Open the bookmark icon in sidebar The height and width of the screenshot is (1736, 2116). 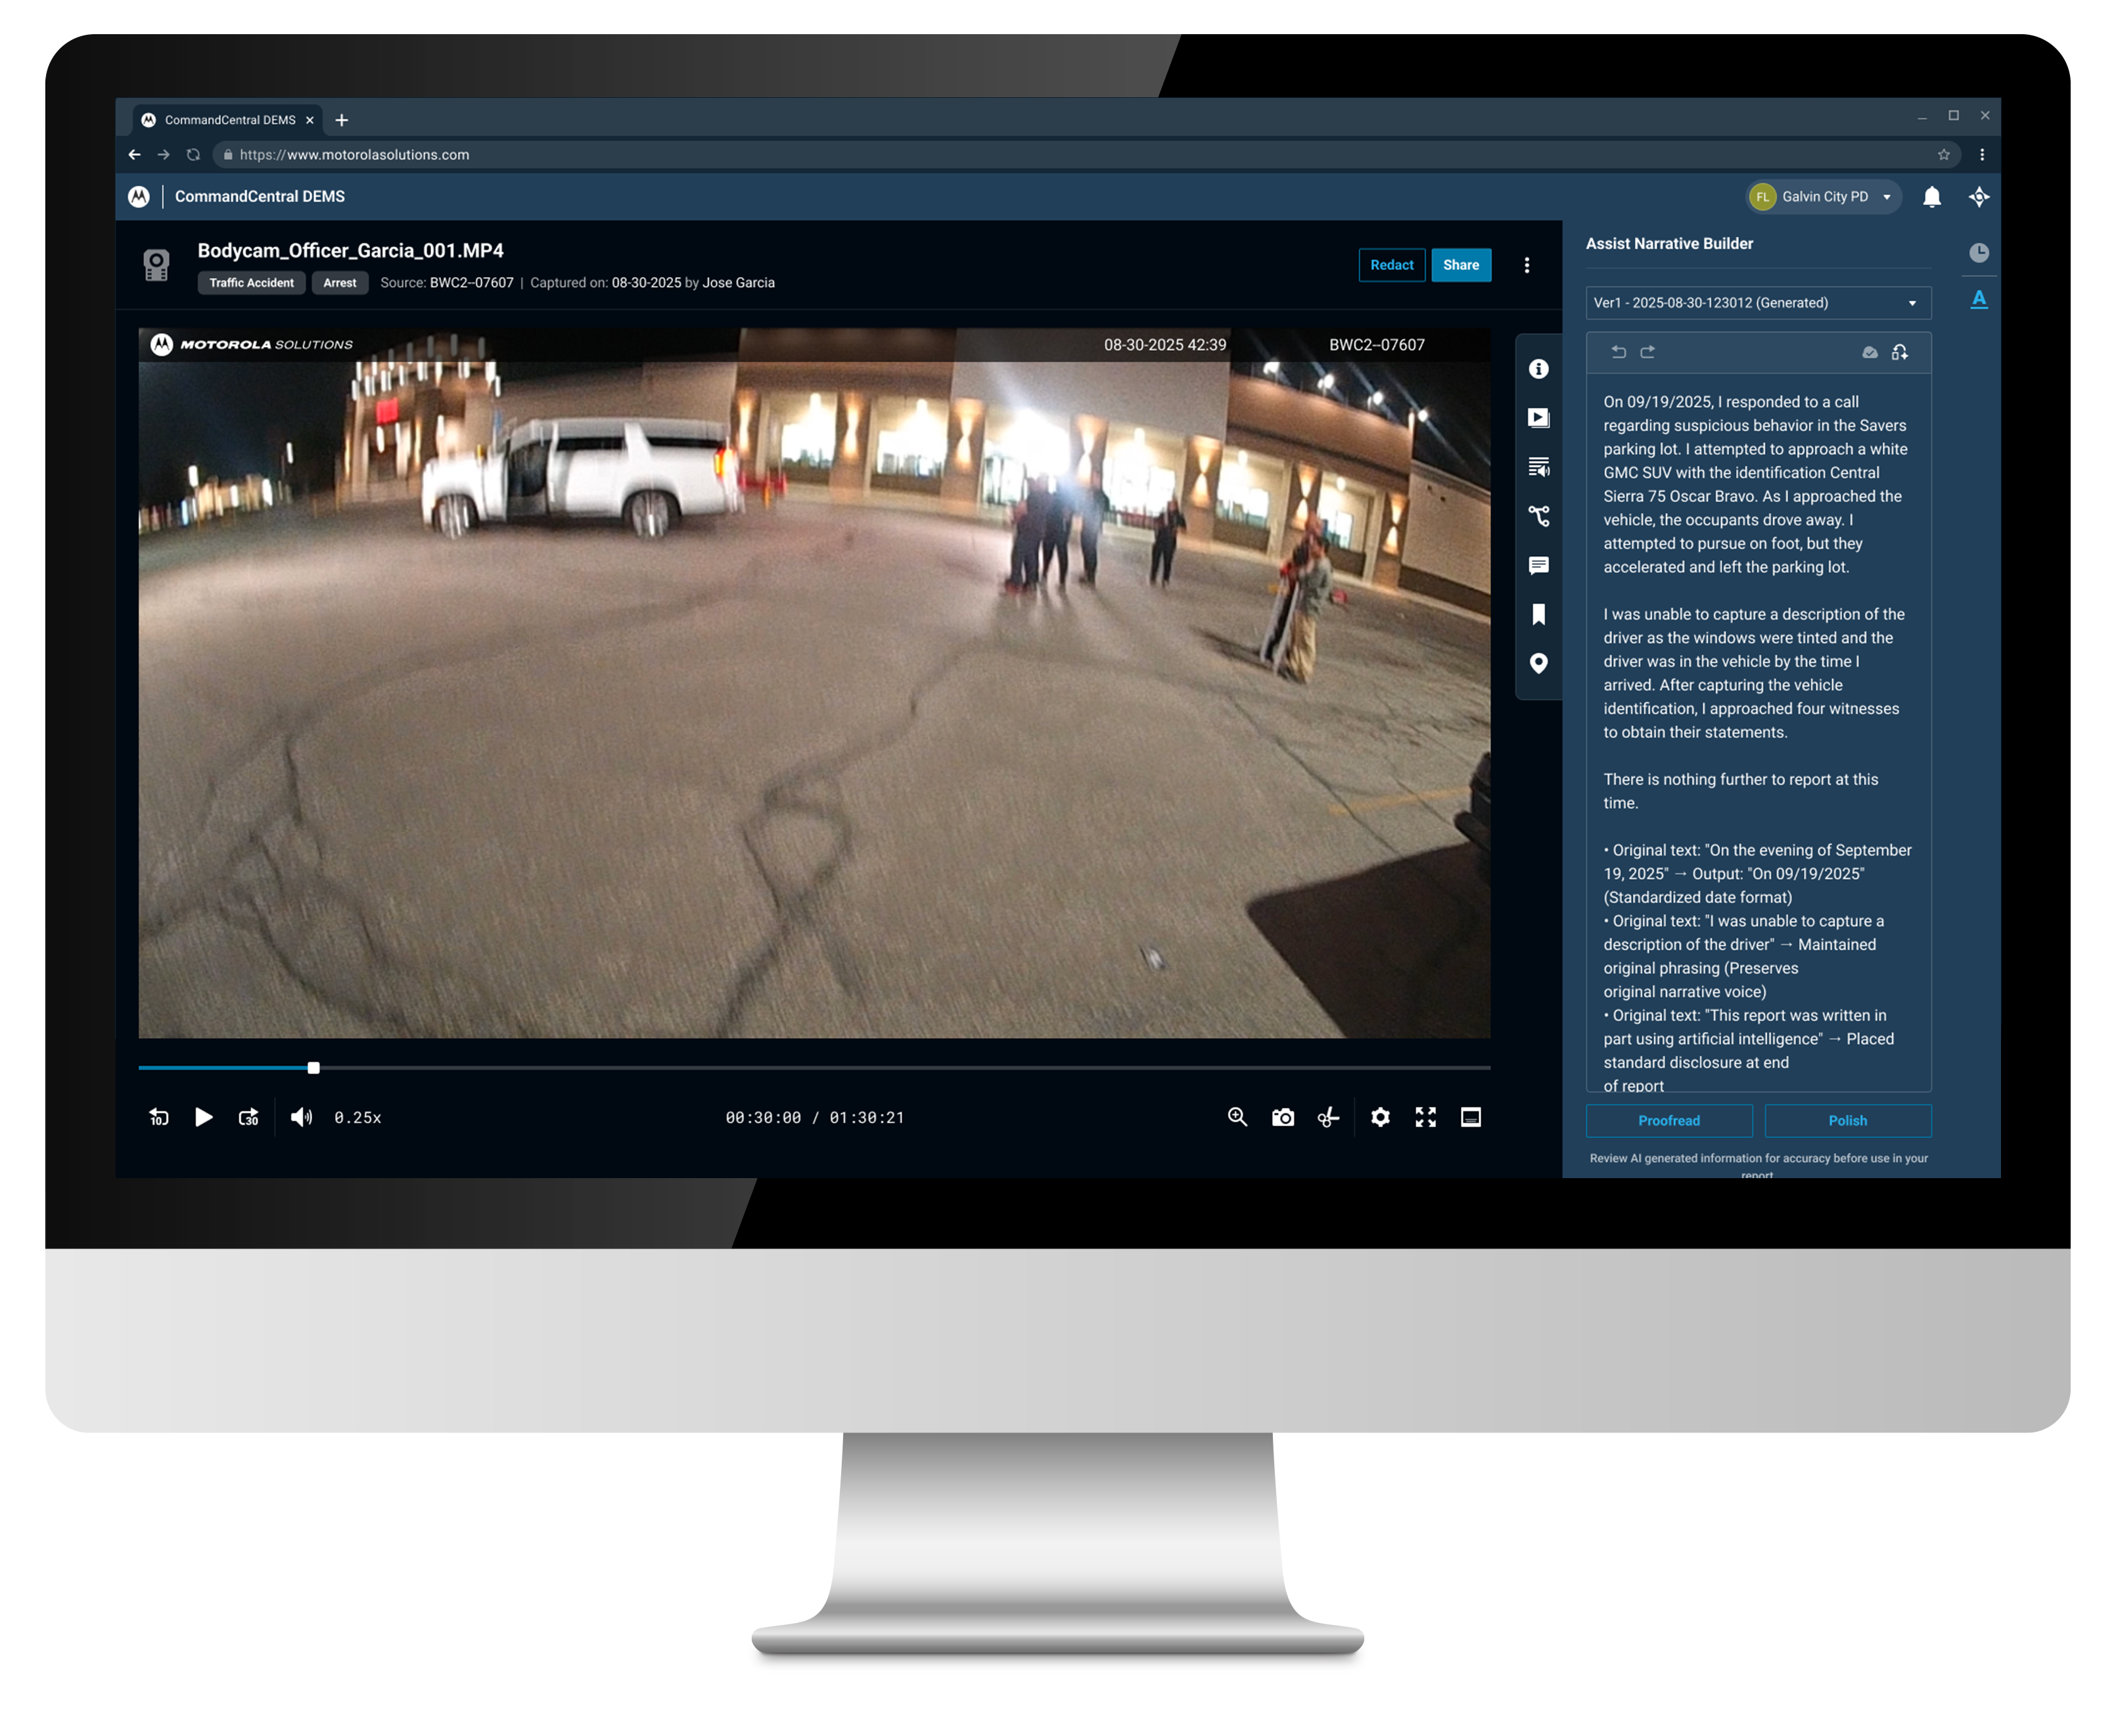(x=1538, y=614)
